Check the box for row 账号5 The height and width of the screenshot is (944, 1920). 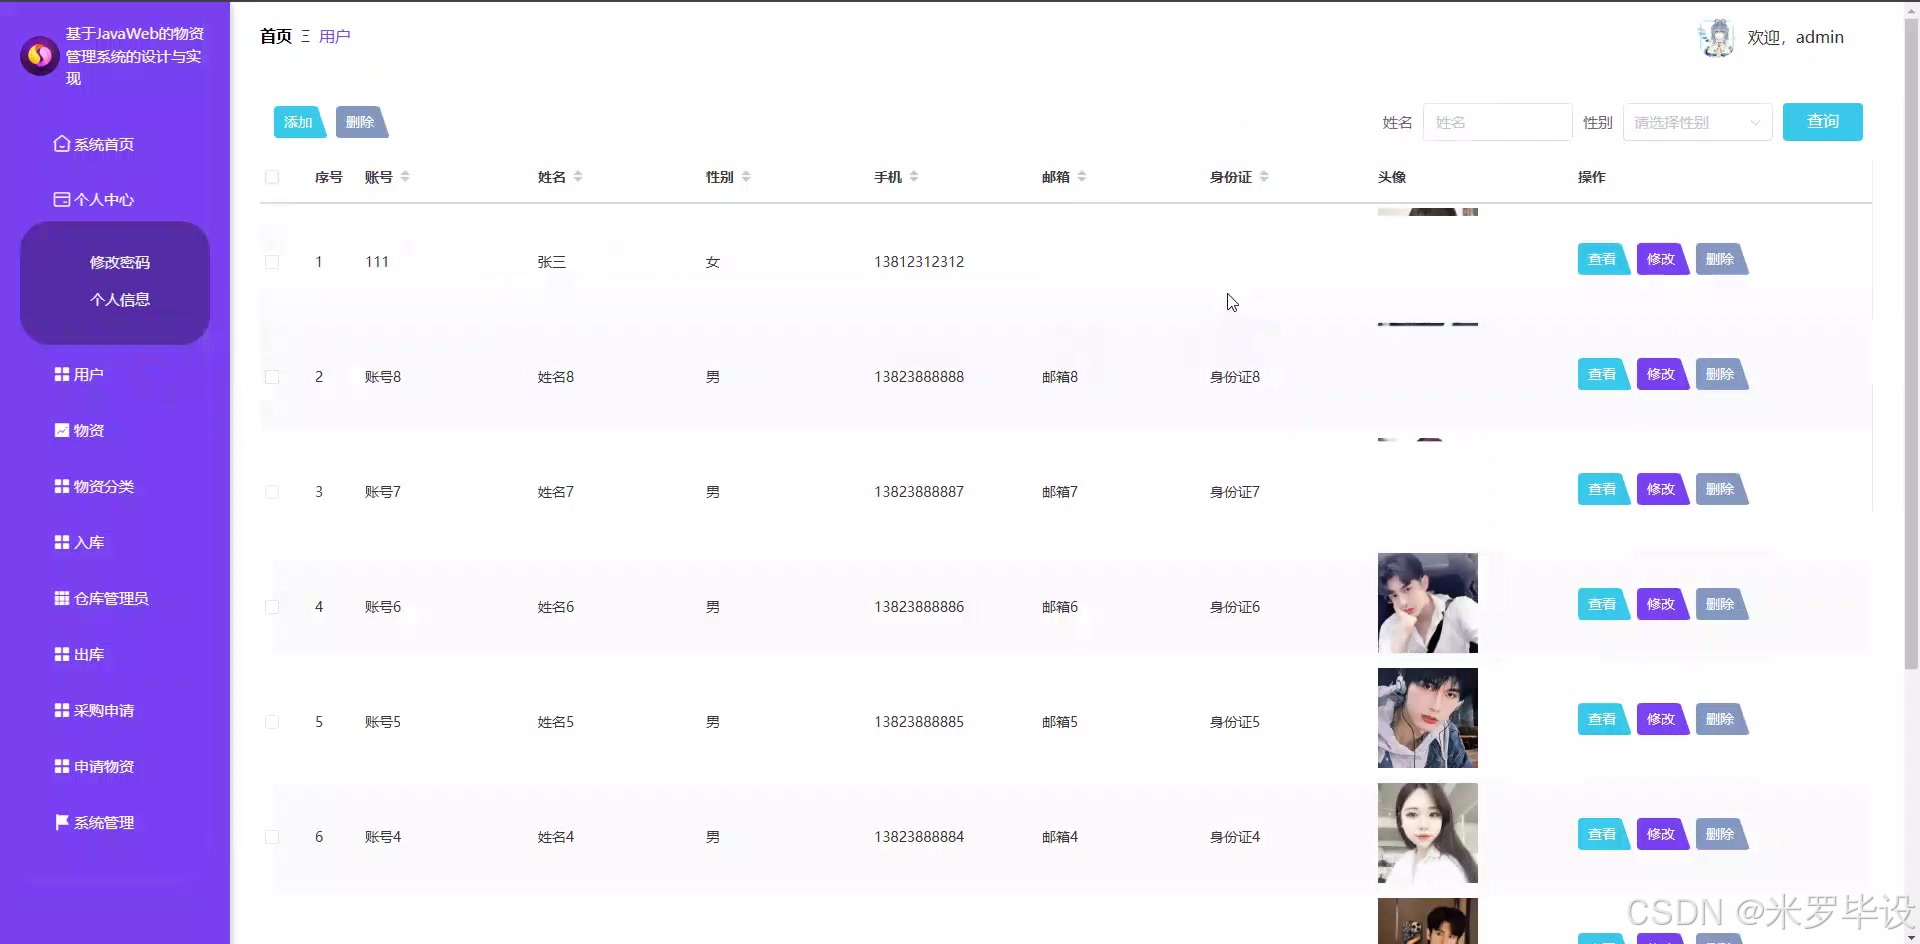(x=272, y=722)
